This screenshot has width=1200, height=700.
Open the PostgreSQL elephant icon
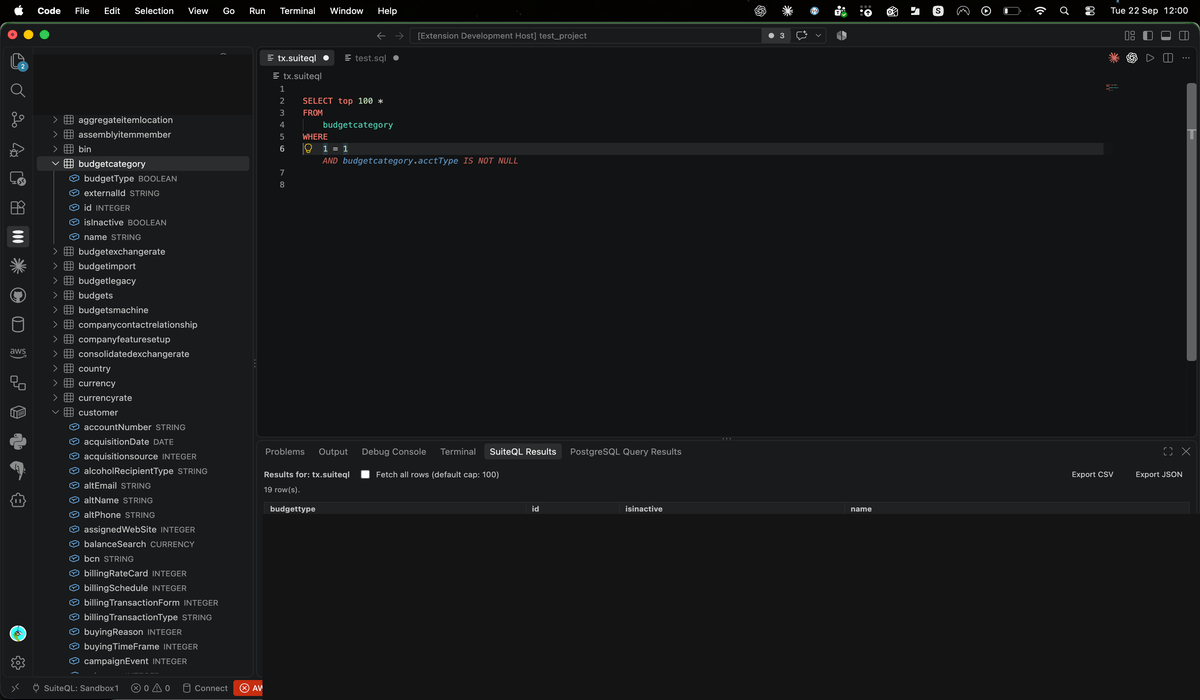18,470
